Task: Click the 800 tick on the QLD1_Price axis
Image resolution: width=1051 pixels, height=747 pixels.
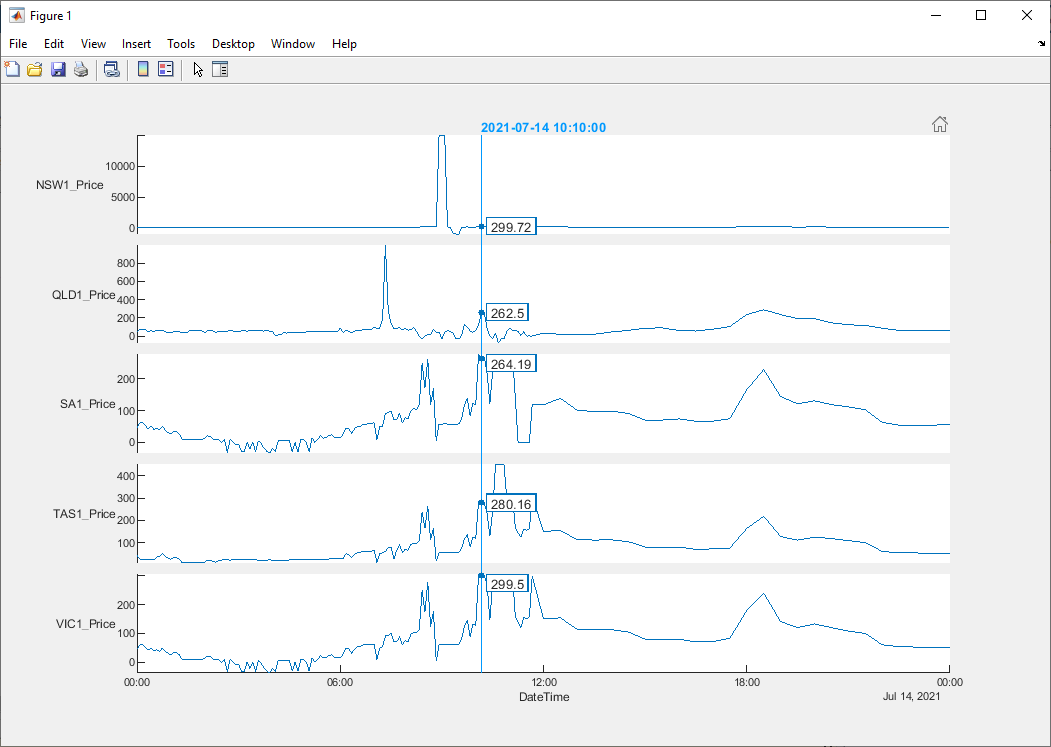Action: coord(126,264)
